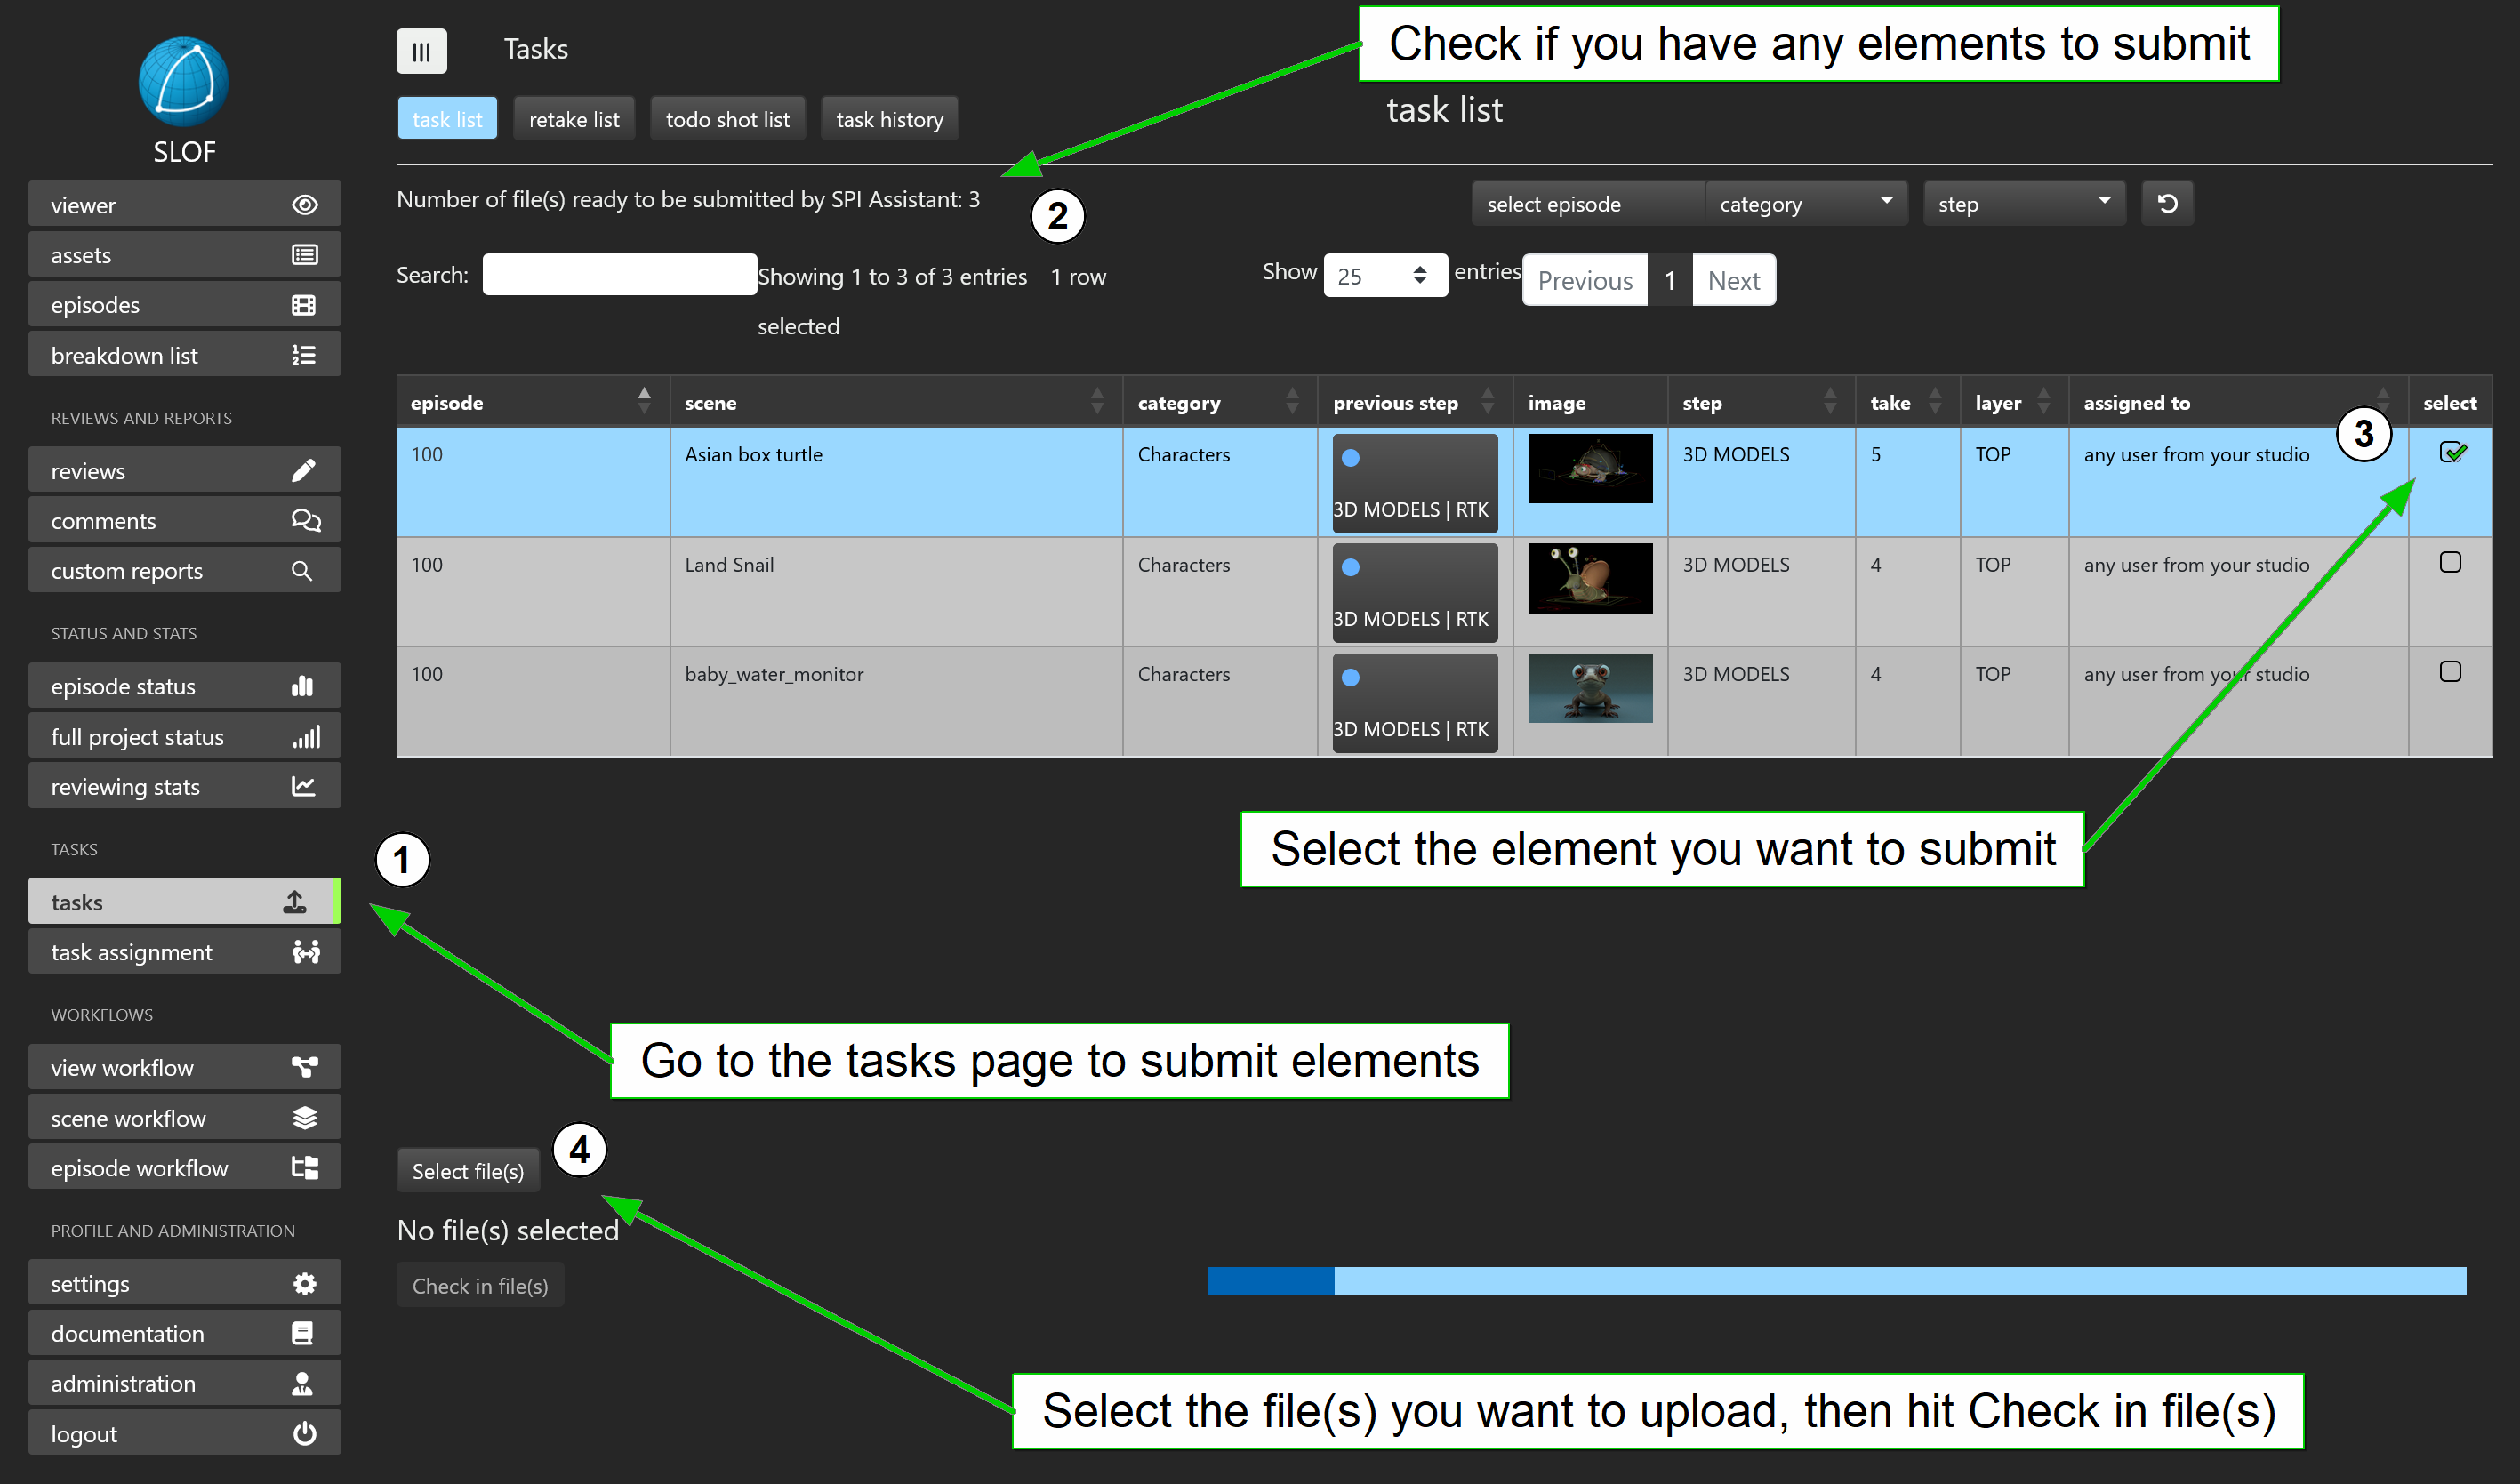
Task: Check the Land Snail row checkbox
Action: tap(2450, 563)
